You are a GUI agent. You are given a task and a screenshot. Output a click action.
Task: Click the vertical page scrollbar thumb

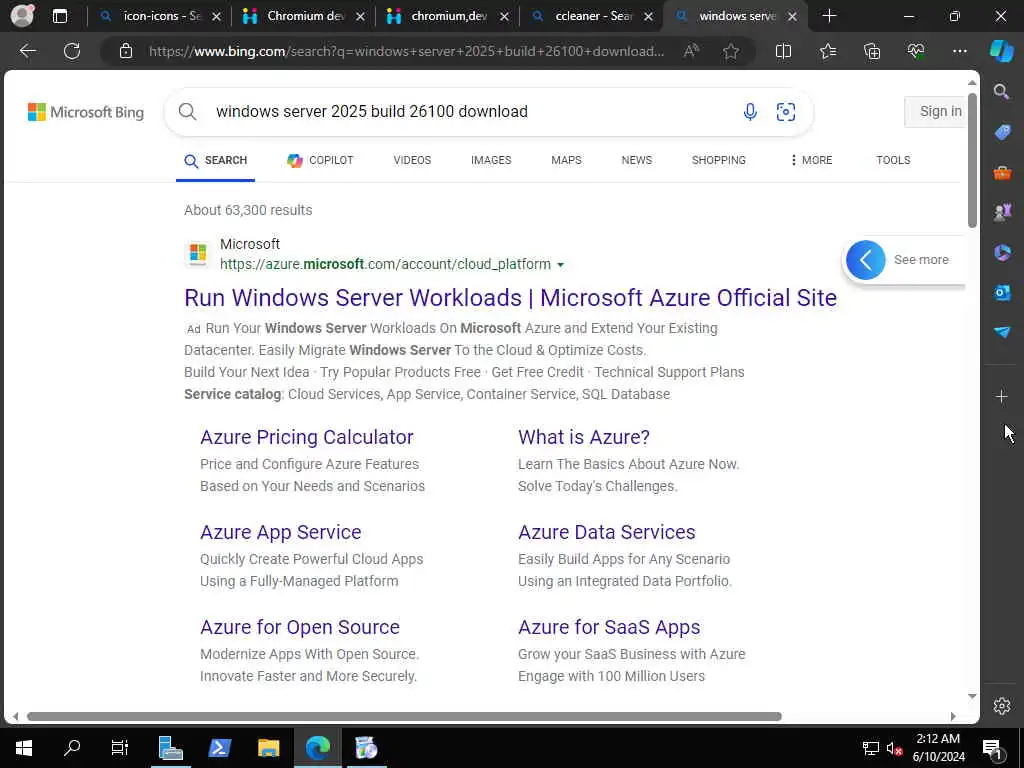click(x=972, y=161)
